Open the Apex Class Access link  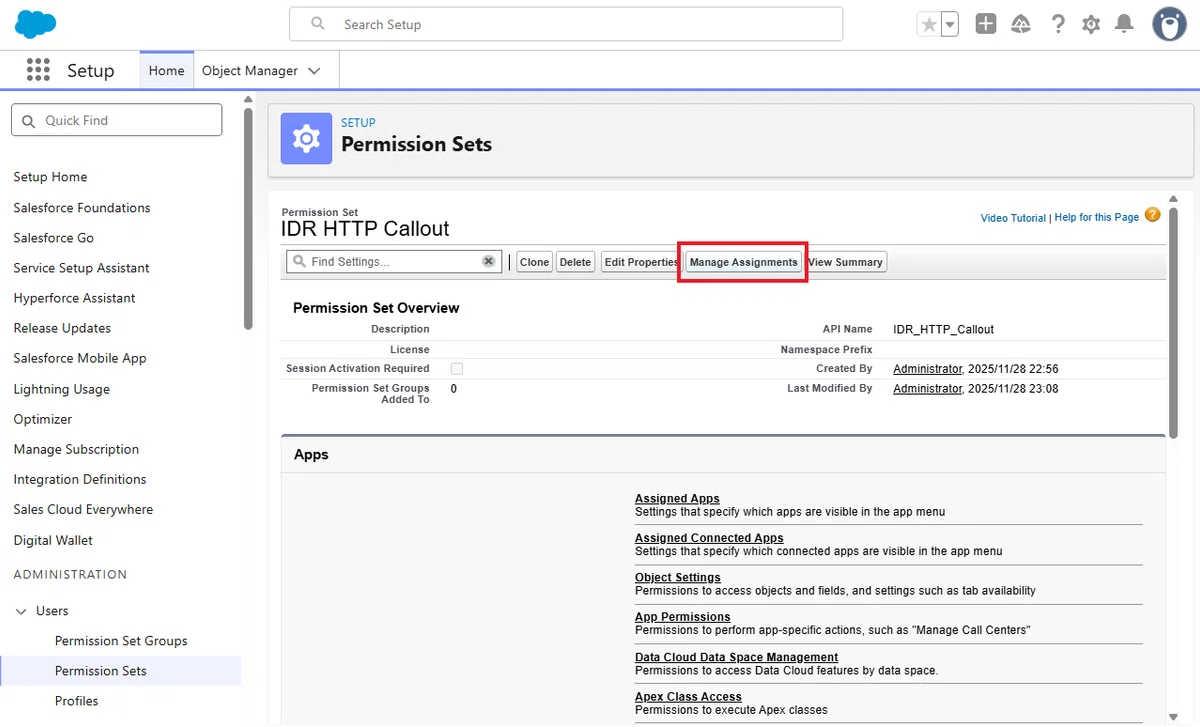point(688,697)
